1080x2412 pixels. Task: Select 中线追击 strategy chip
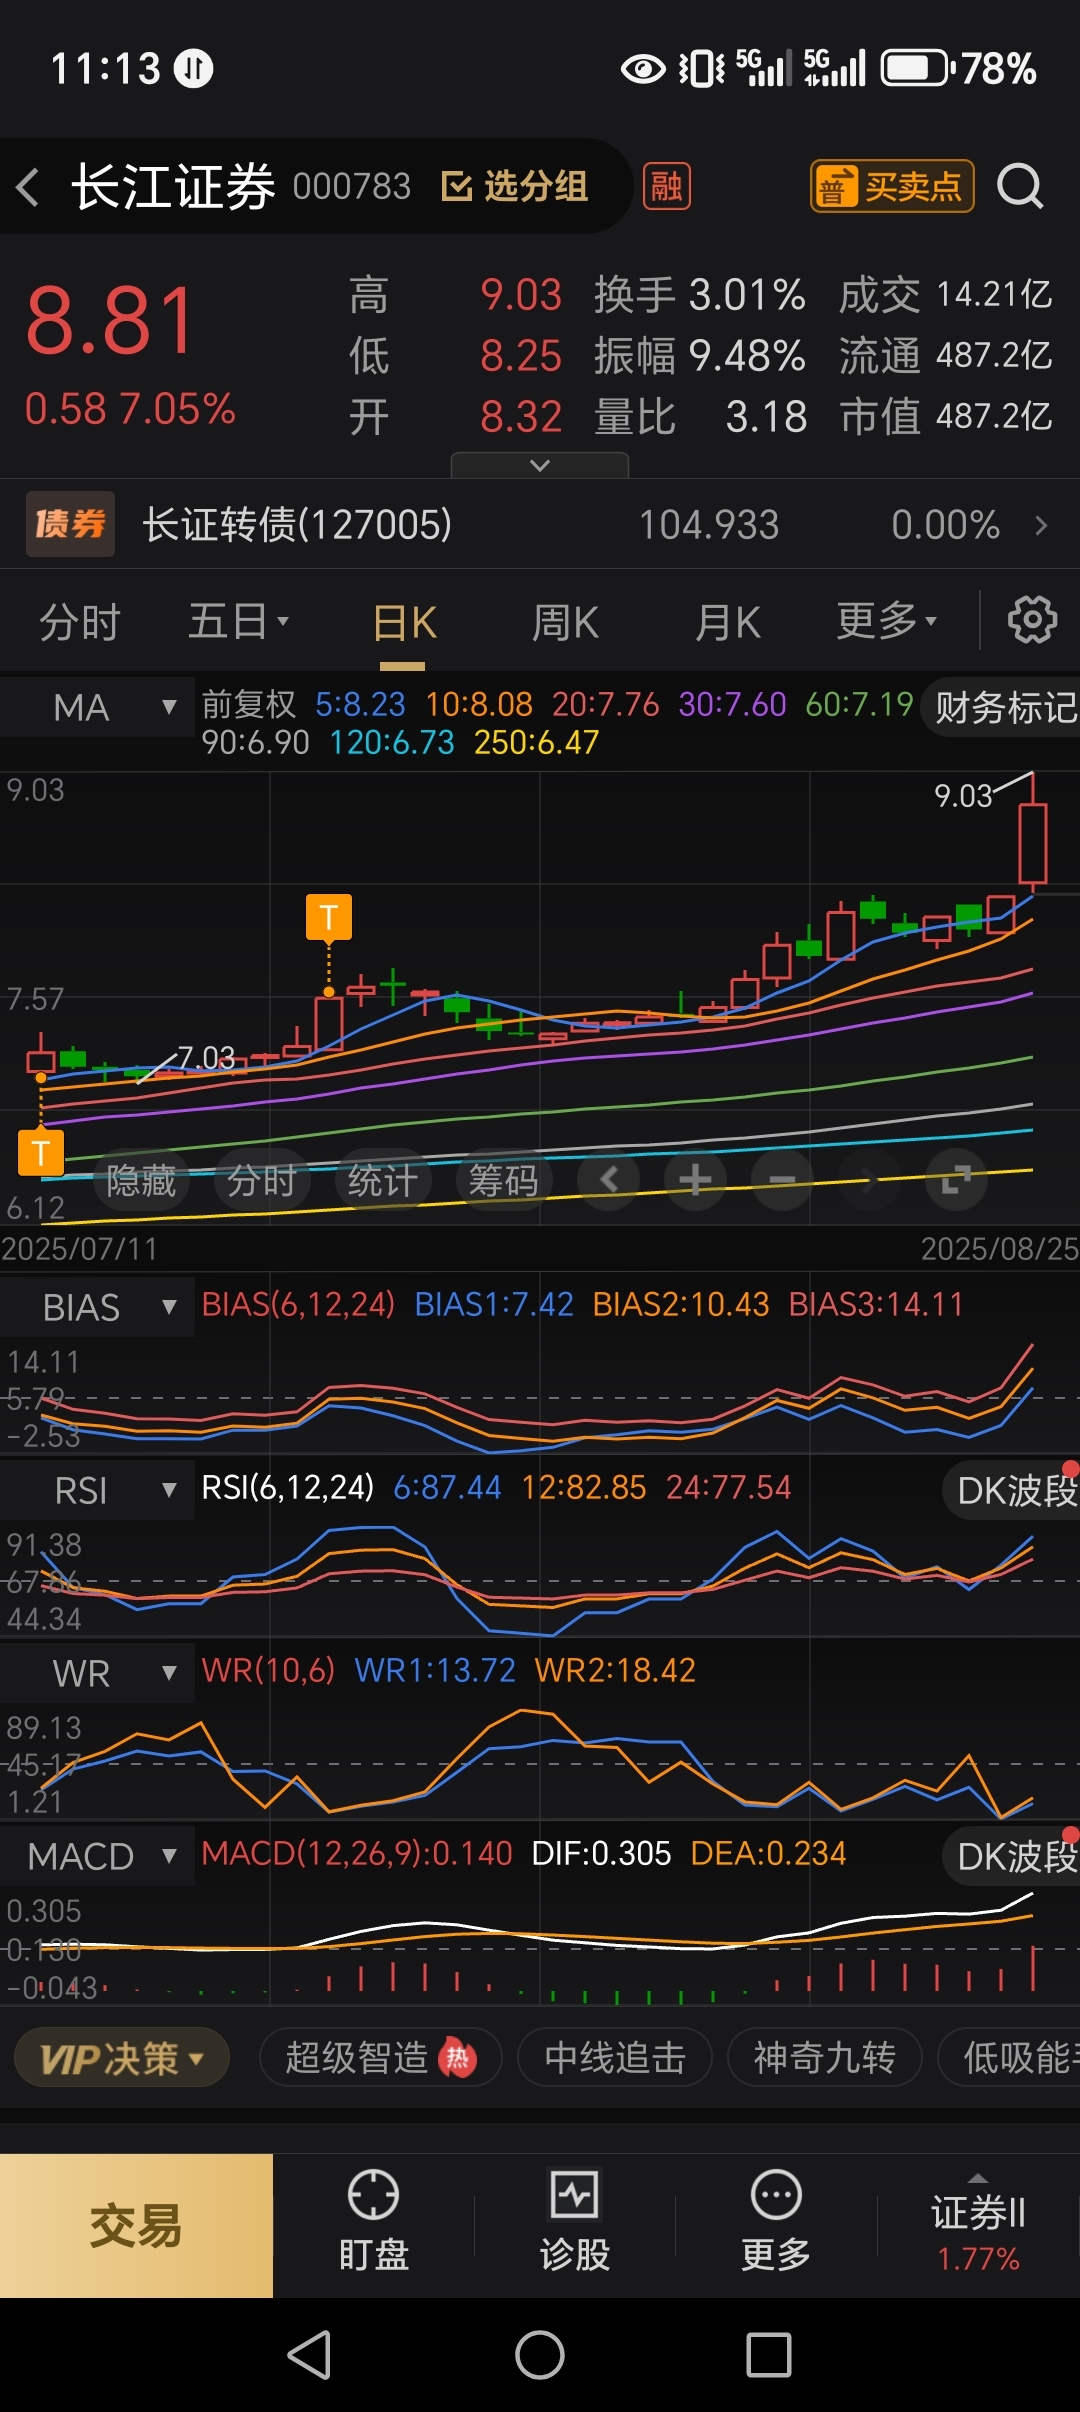tap(615, 2058)
